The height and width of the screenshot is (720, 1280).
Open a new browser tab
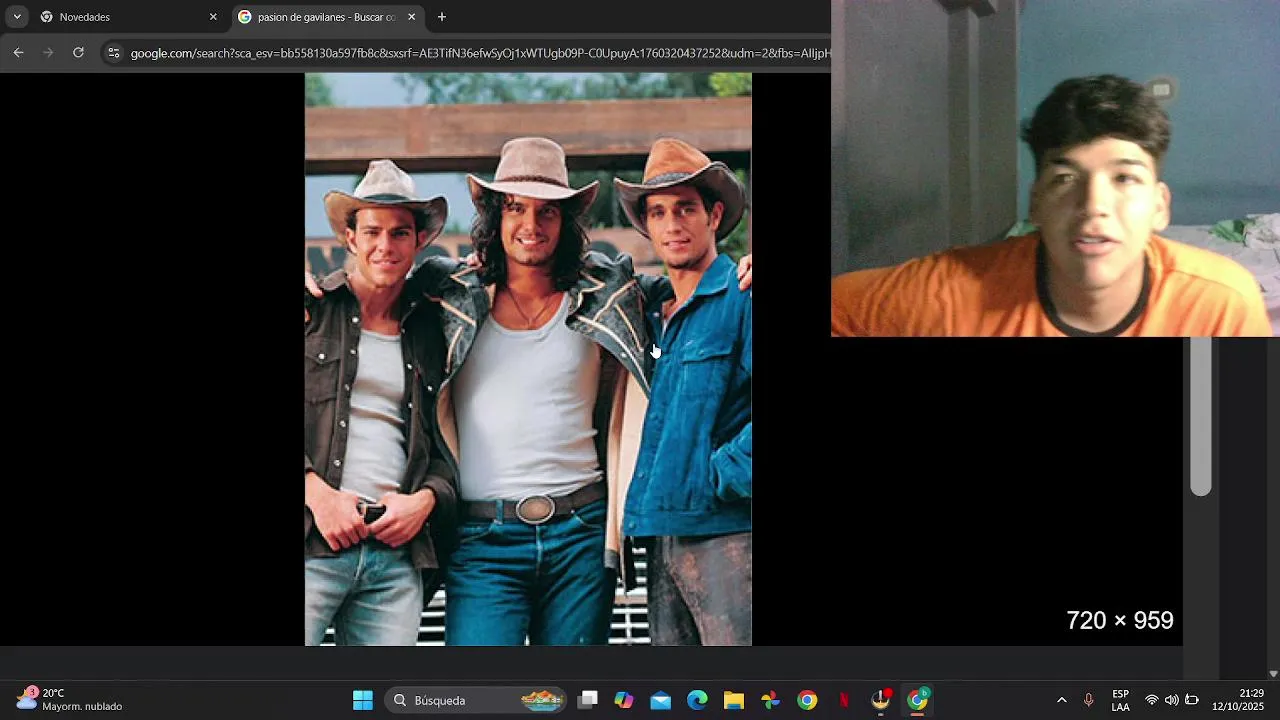click(x=442, y=17)
